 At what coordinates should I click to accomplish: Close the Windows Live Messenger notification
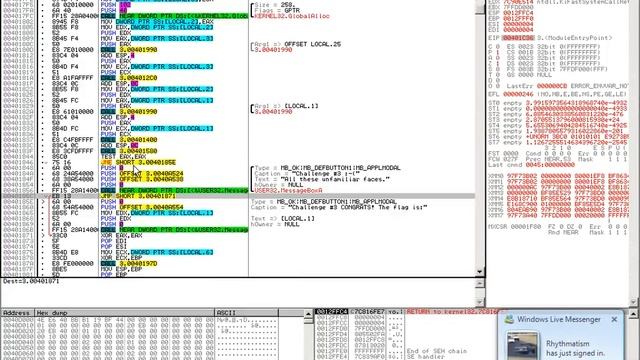(x=614, y=320)
